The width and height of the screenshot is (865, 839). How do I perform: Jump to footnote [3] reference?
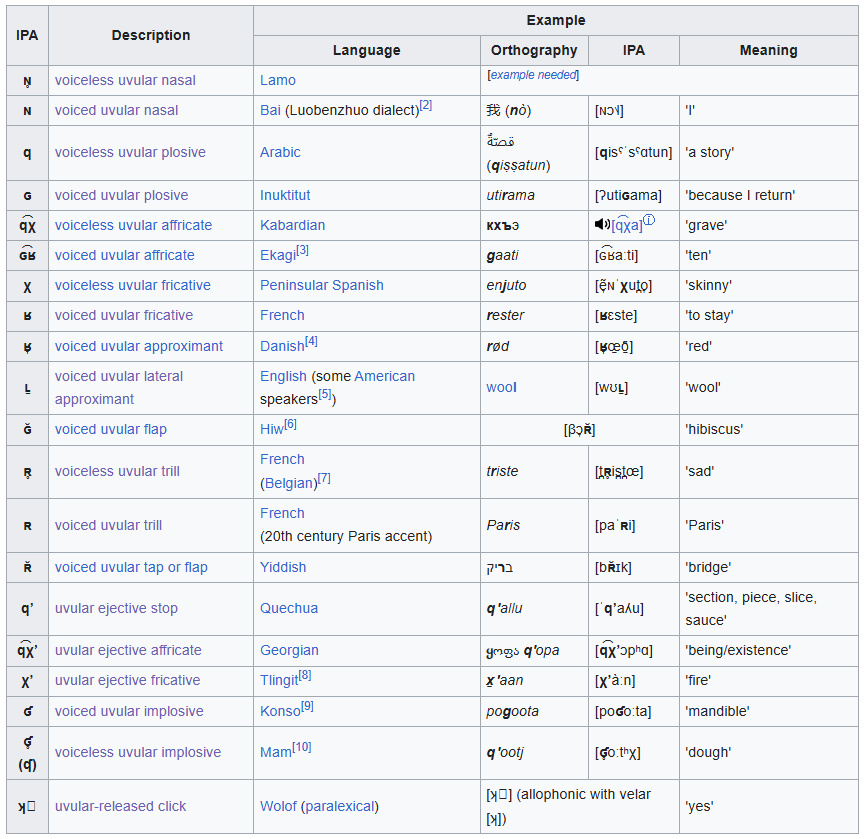tap(303, 250)
